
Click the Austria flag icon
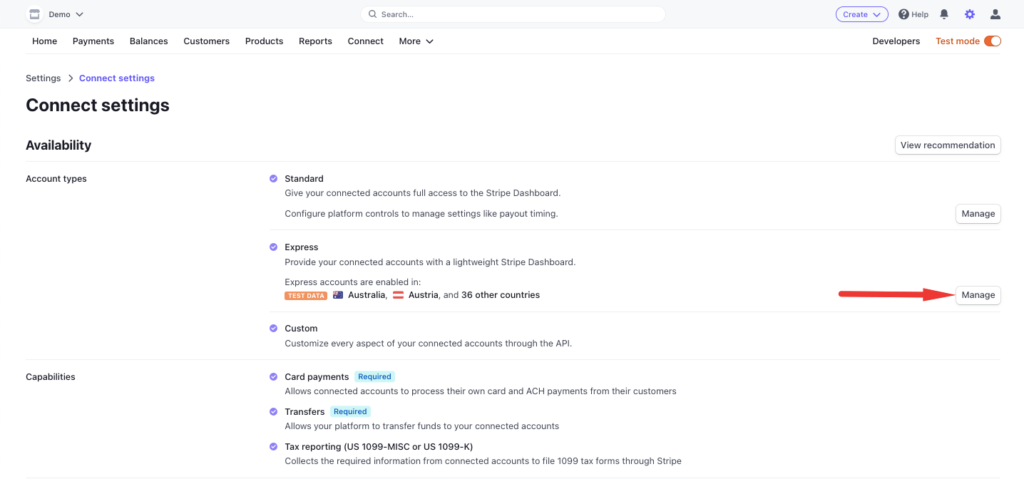point(398,295)
